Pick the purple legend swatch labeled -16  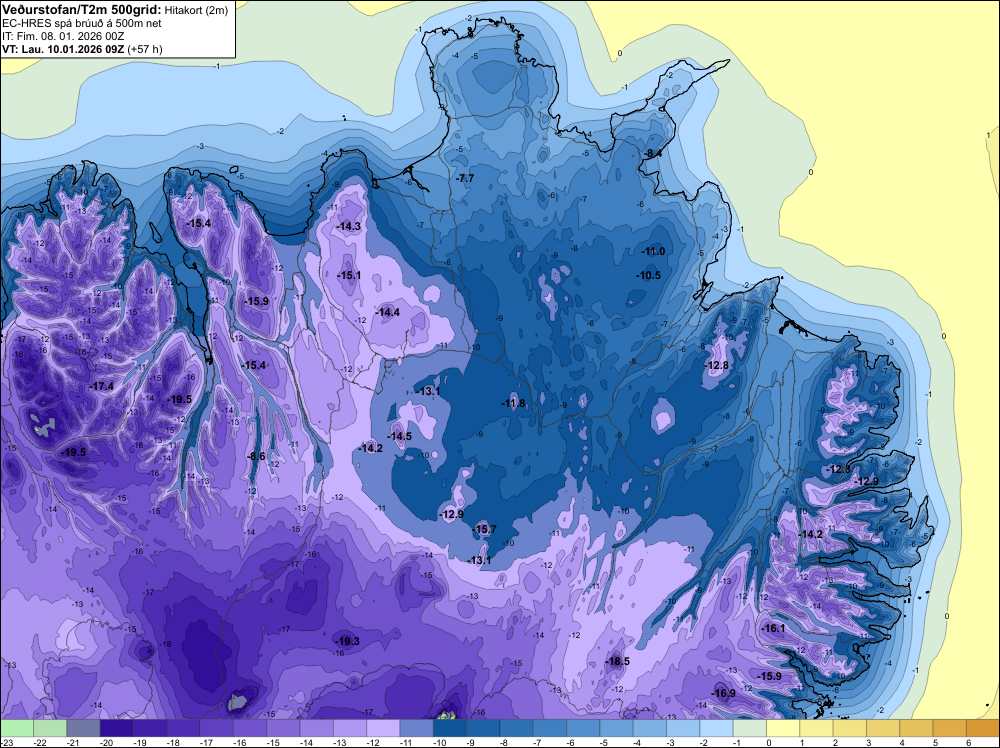(x=250, y=728)
